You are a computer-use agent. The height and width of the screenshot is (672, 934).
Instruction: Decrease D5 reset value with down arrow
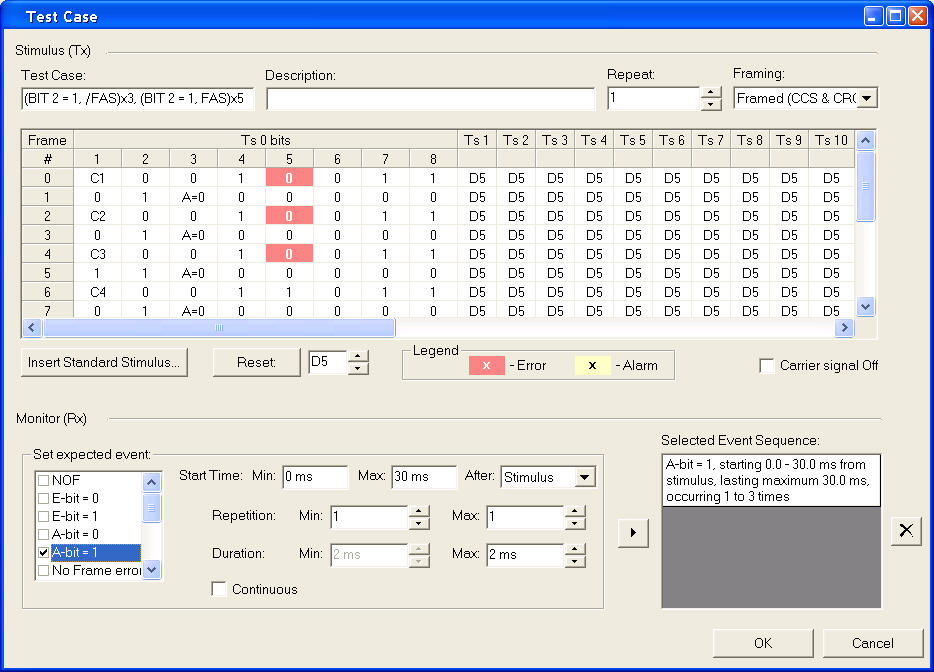357,368
